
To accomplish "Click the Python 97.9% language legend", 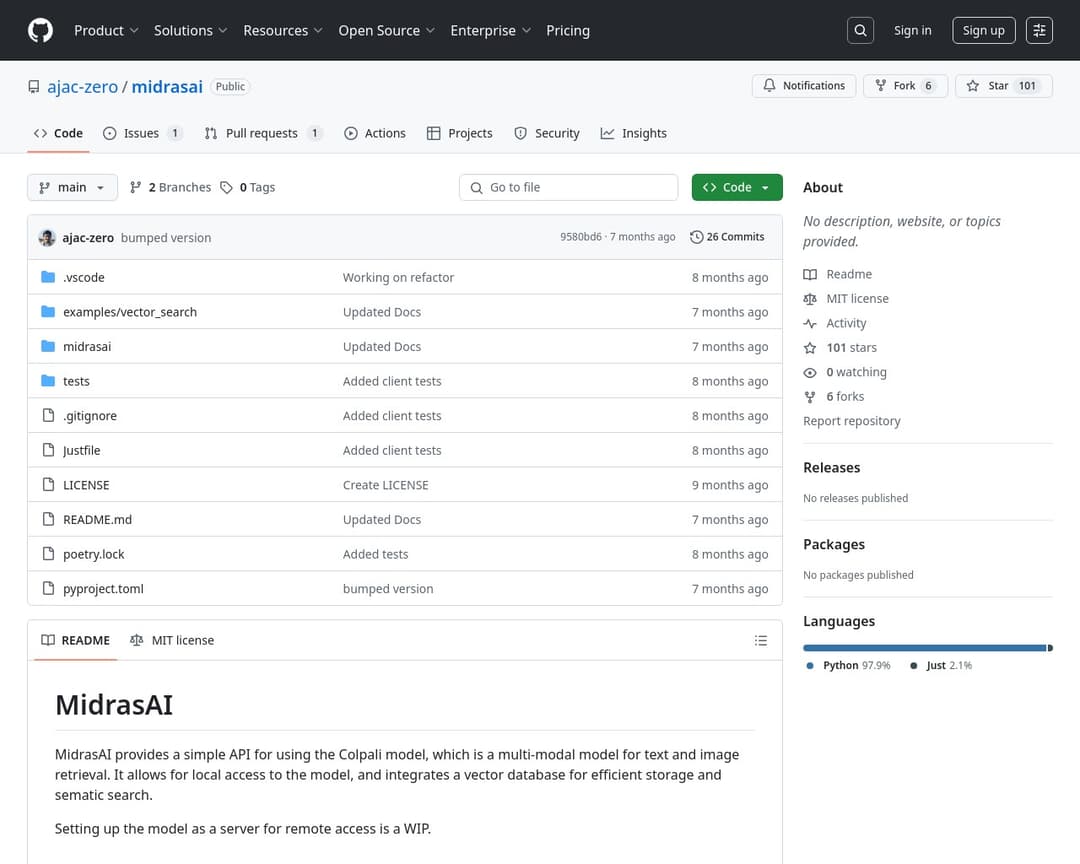I will pos(849,666).
